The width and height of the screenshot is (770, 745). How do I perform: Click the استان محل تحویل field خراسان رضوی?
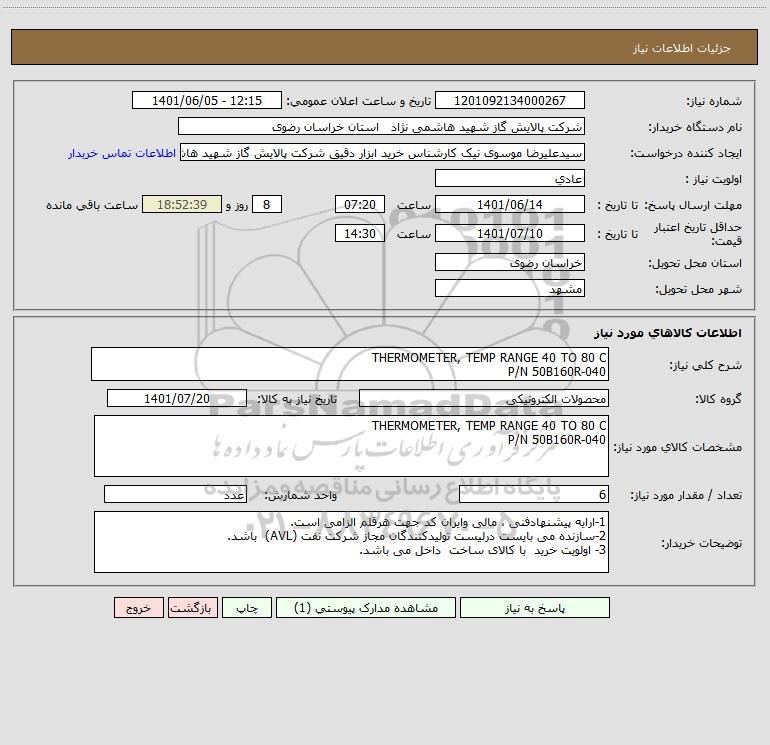(510, 262)
